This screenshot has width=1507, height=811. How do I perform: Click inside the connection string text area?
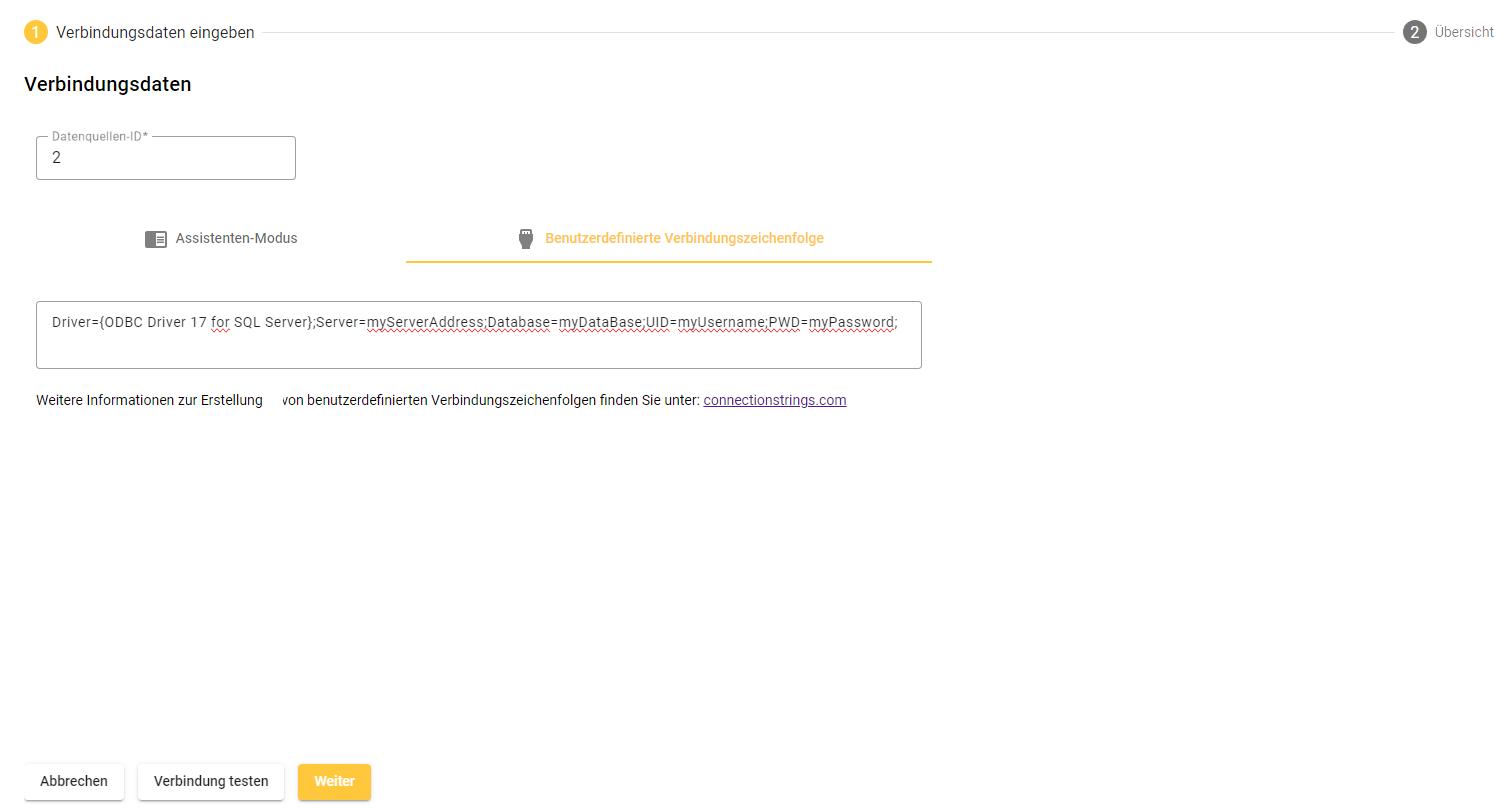[x=478, y=345]
